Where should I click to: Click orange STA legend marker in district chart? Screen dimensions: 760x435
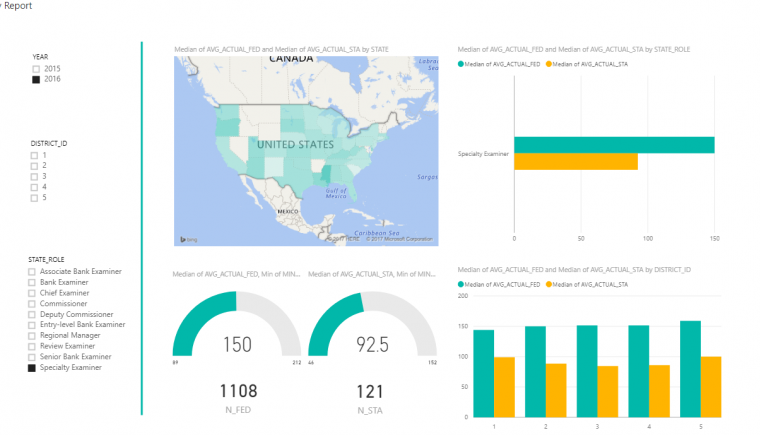(x=549, y=284)
